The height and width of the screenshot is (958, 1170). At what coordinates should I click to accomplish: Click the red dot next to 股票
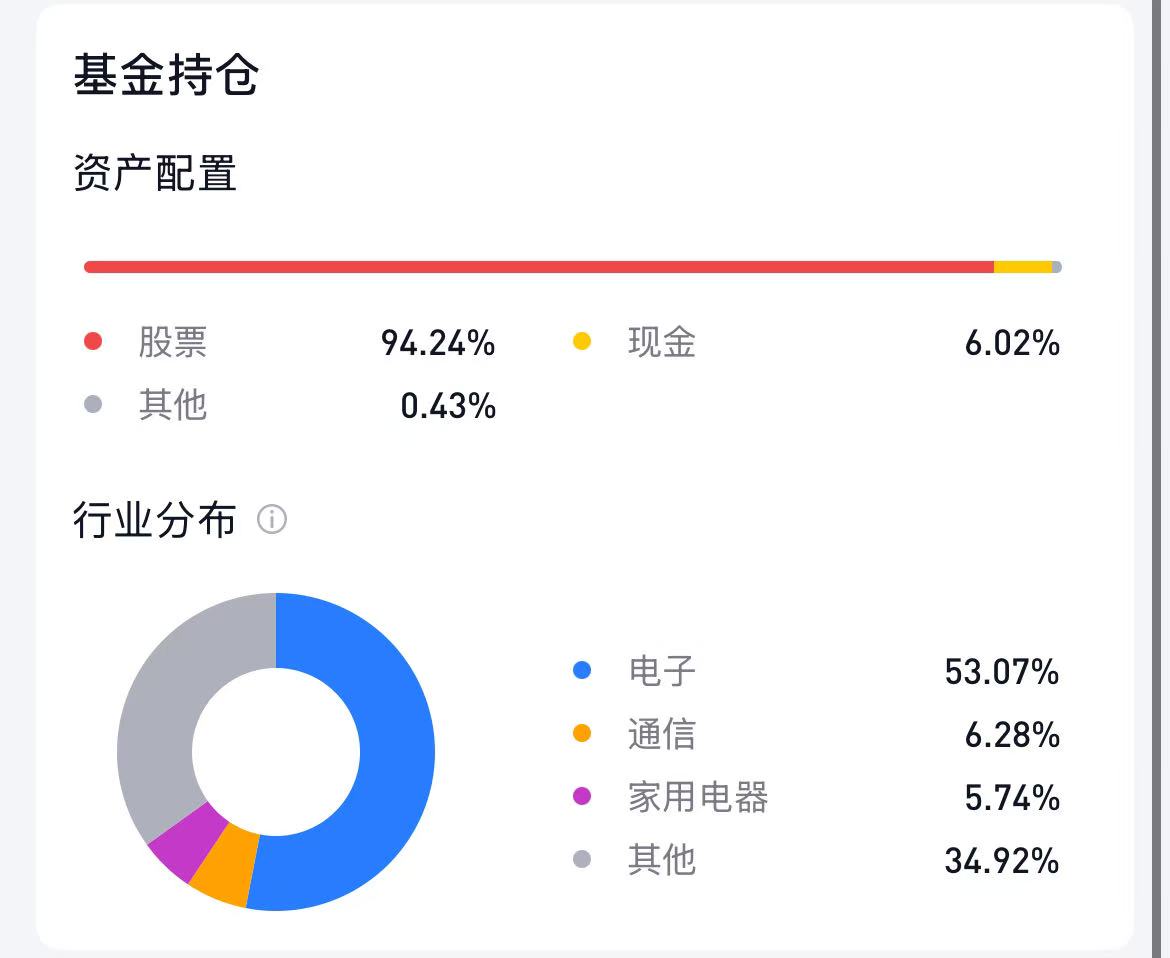click(x=93, y=342)
